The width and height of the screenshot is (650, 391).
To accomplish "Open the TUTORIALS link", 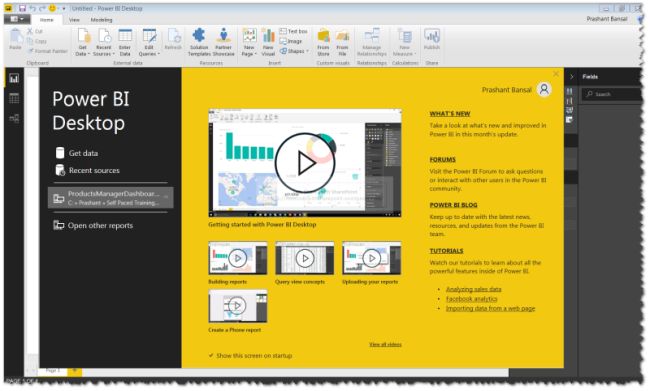I will click(x=446, y=251).
